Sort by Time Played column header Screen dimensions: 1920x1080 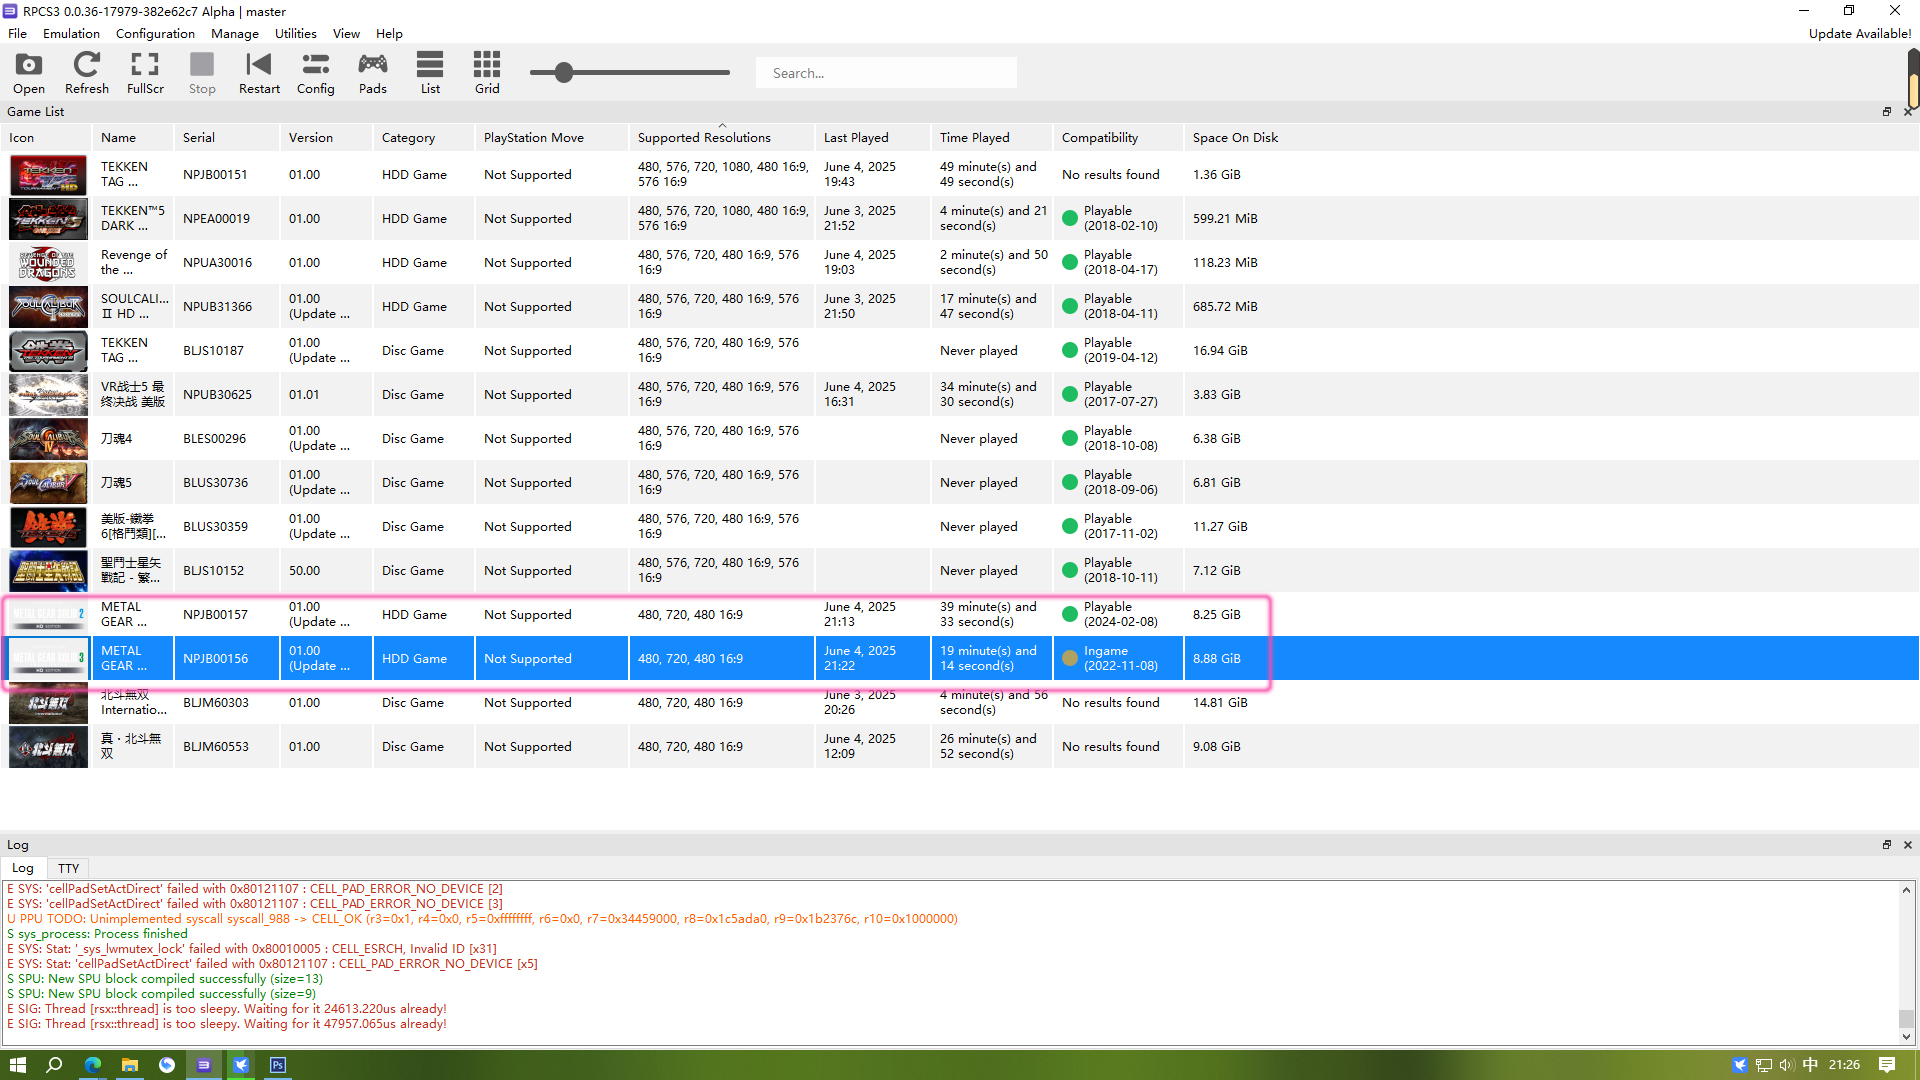tap(992, 138)
